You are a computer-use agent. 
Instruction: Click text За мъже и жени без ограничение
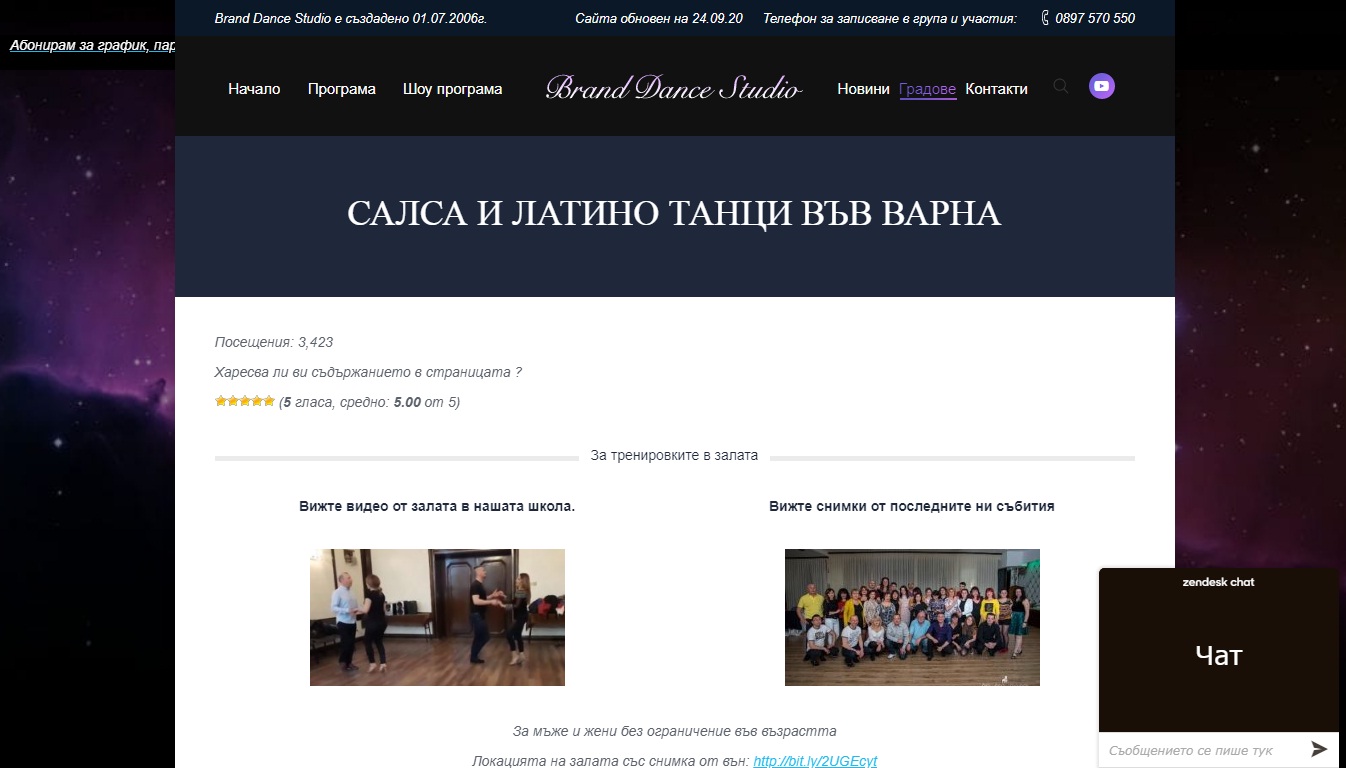click(674, 731)
